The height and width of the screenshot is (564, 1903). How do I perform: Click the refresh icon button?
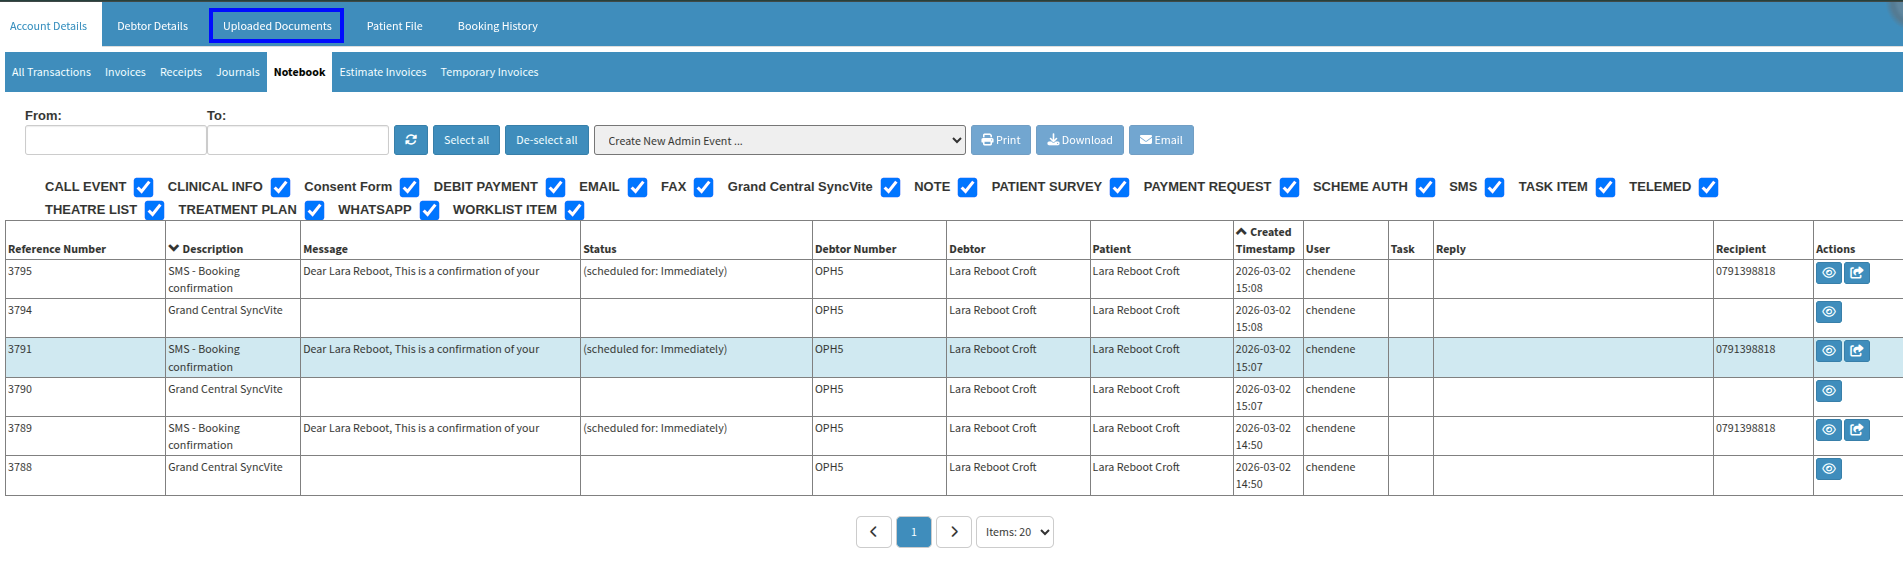click(x=411, y=140)
